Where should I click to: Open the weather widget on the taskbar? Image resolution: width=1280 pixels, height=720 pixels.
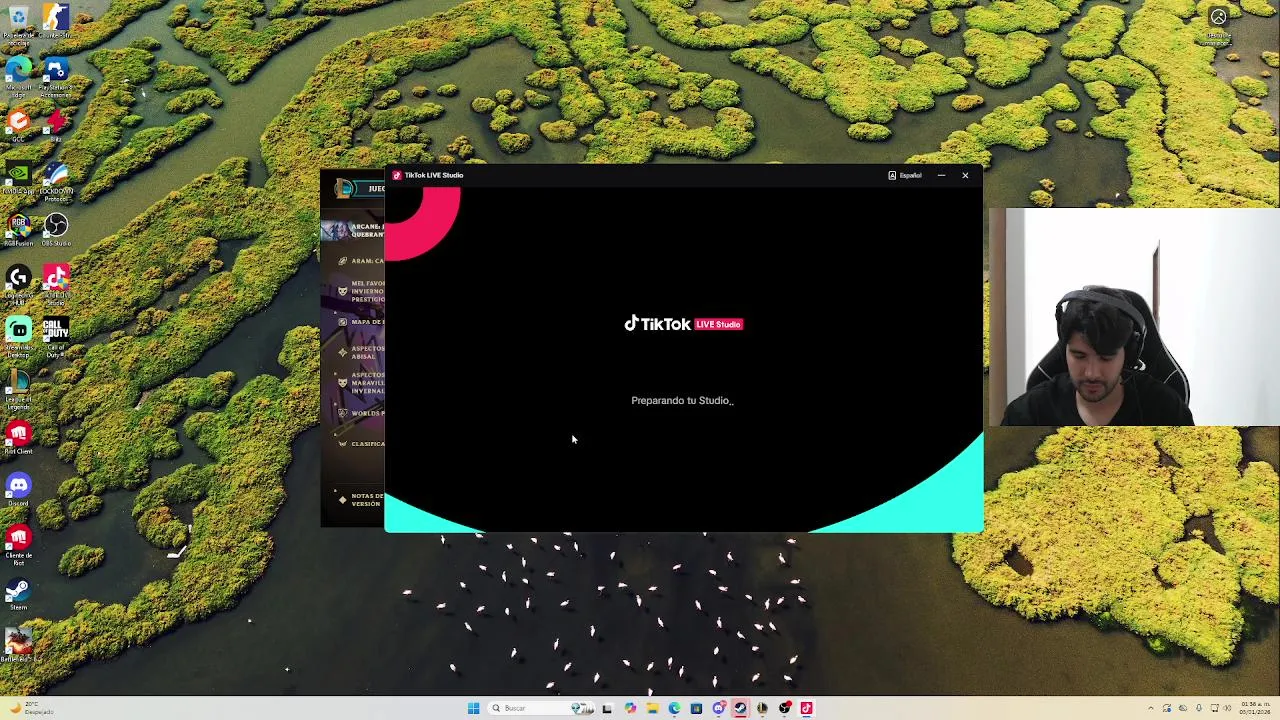[x=30, y=708]
